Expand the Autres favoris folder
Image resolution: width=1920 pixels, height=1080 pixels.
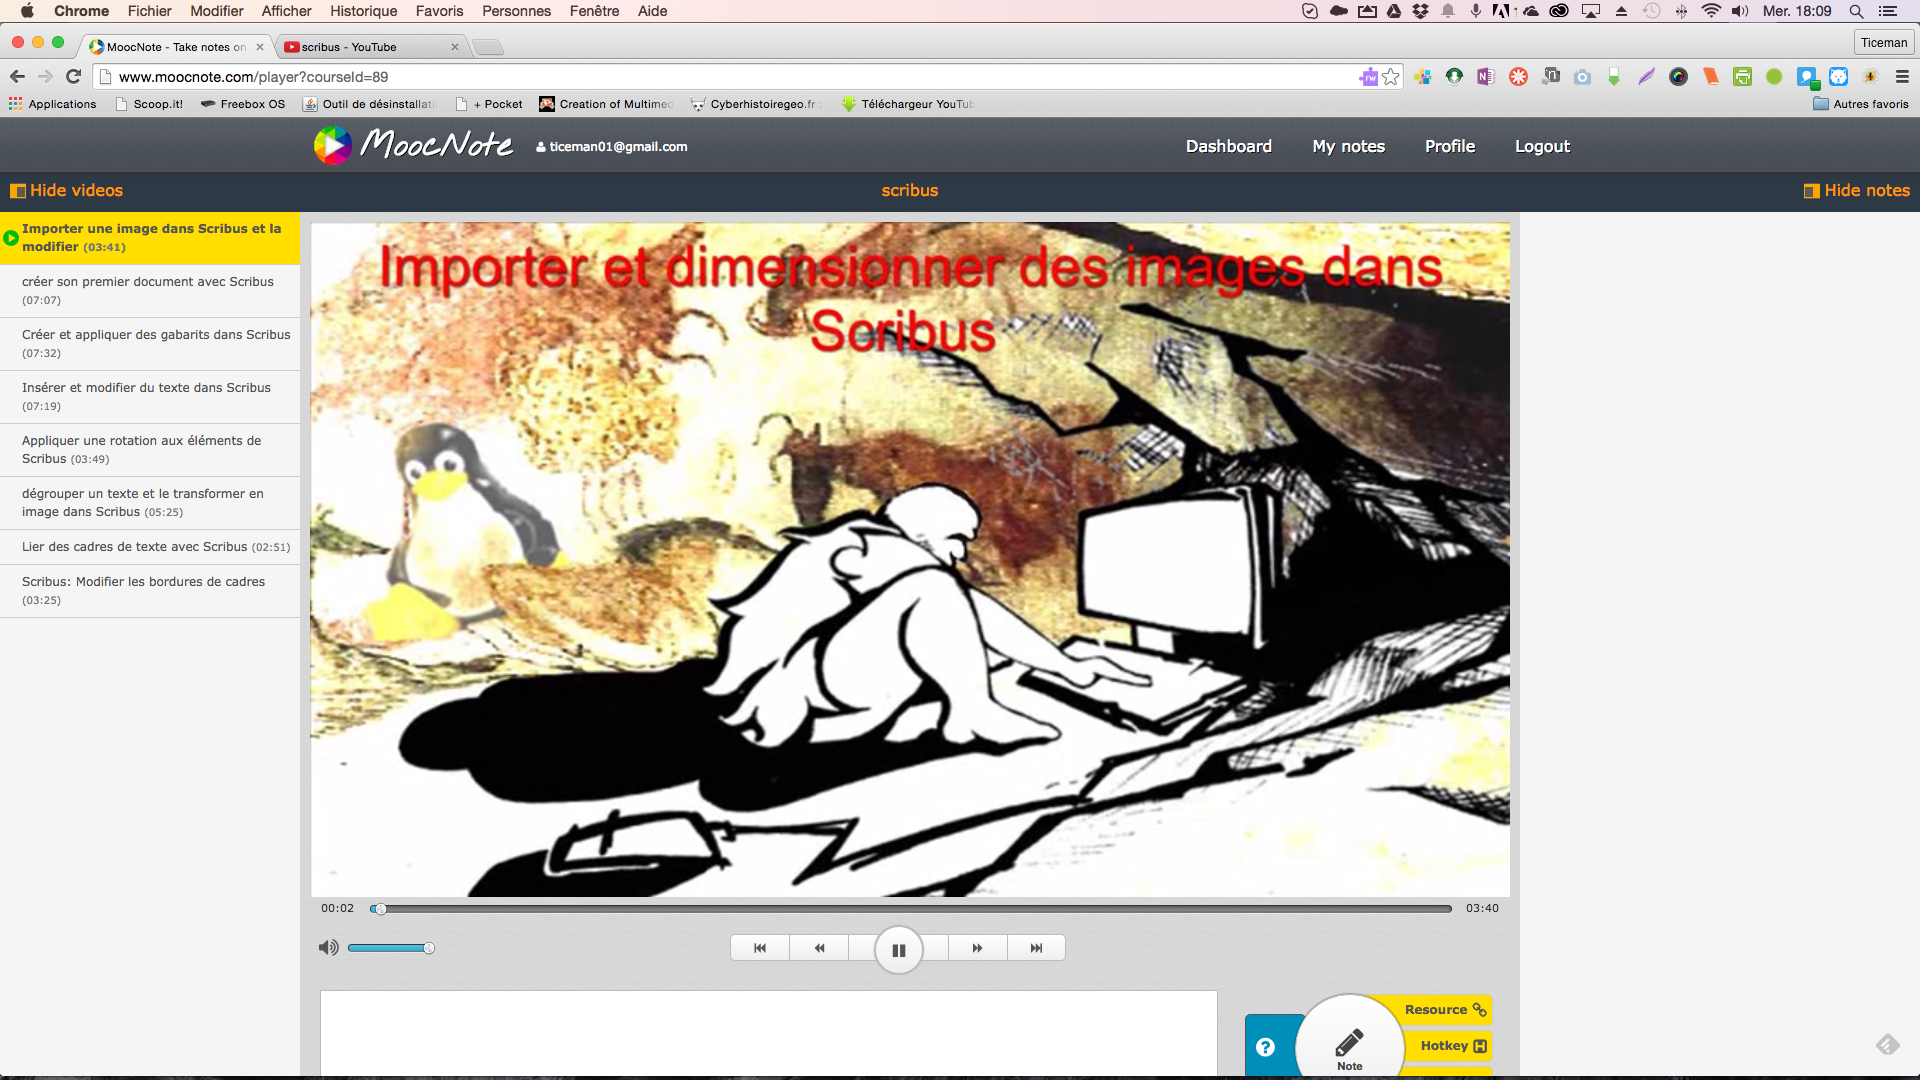click(x=1861, y=104)
